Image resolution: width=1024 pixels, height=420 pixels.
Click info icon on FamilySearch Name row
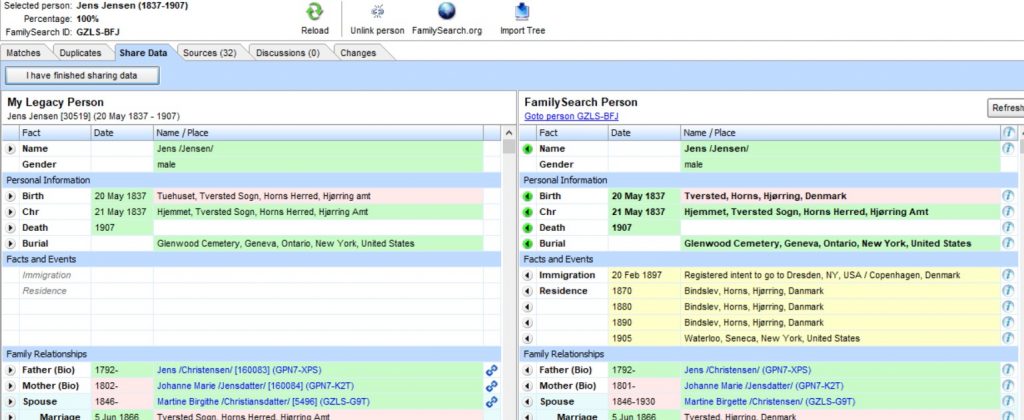[1008, 149]
